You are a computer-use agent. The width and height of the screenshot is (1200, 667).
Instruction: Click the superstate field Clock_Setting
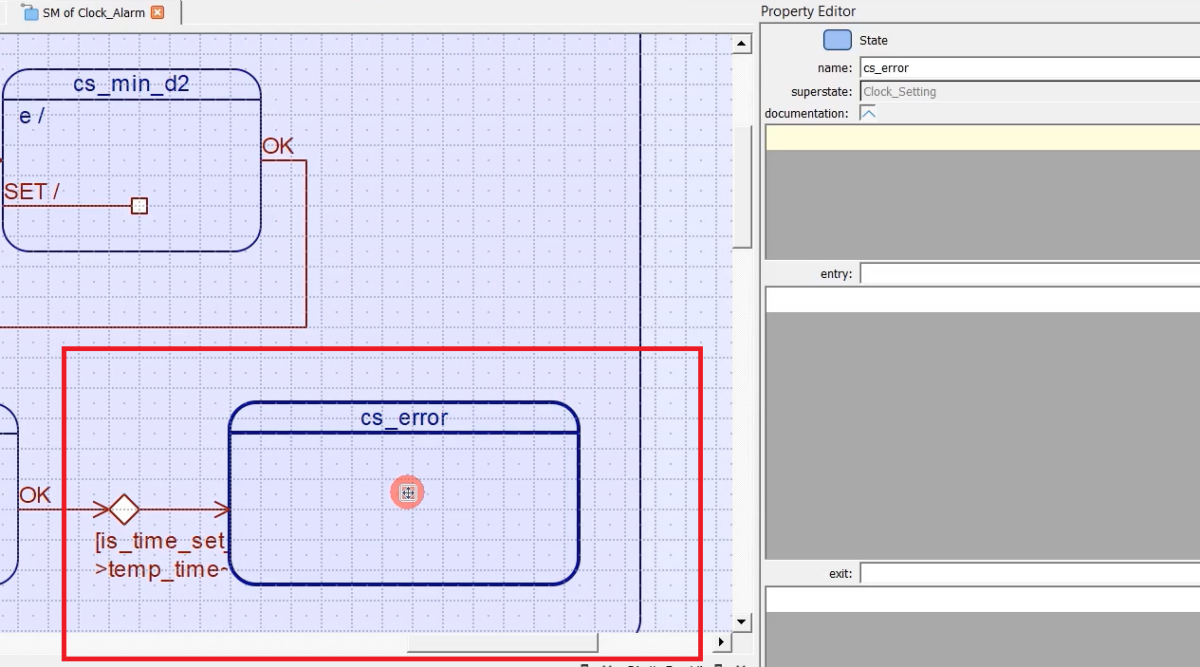pyautogui.click(x=1029, y=91)
